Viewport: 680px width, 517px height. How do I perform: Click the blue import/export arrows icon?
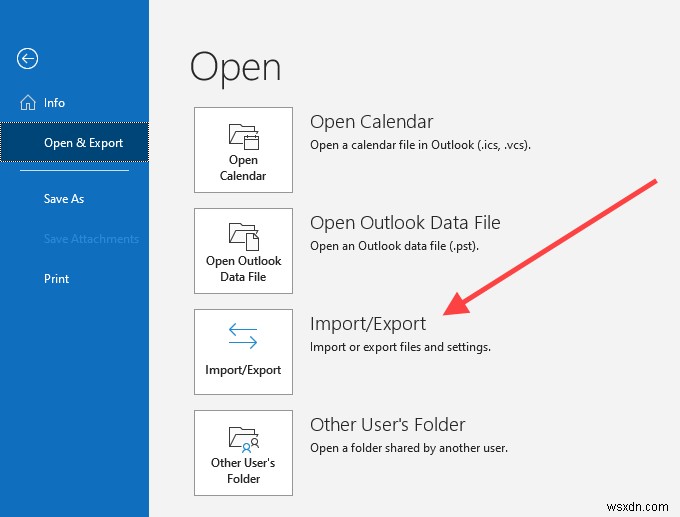243,336
